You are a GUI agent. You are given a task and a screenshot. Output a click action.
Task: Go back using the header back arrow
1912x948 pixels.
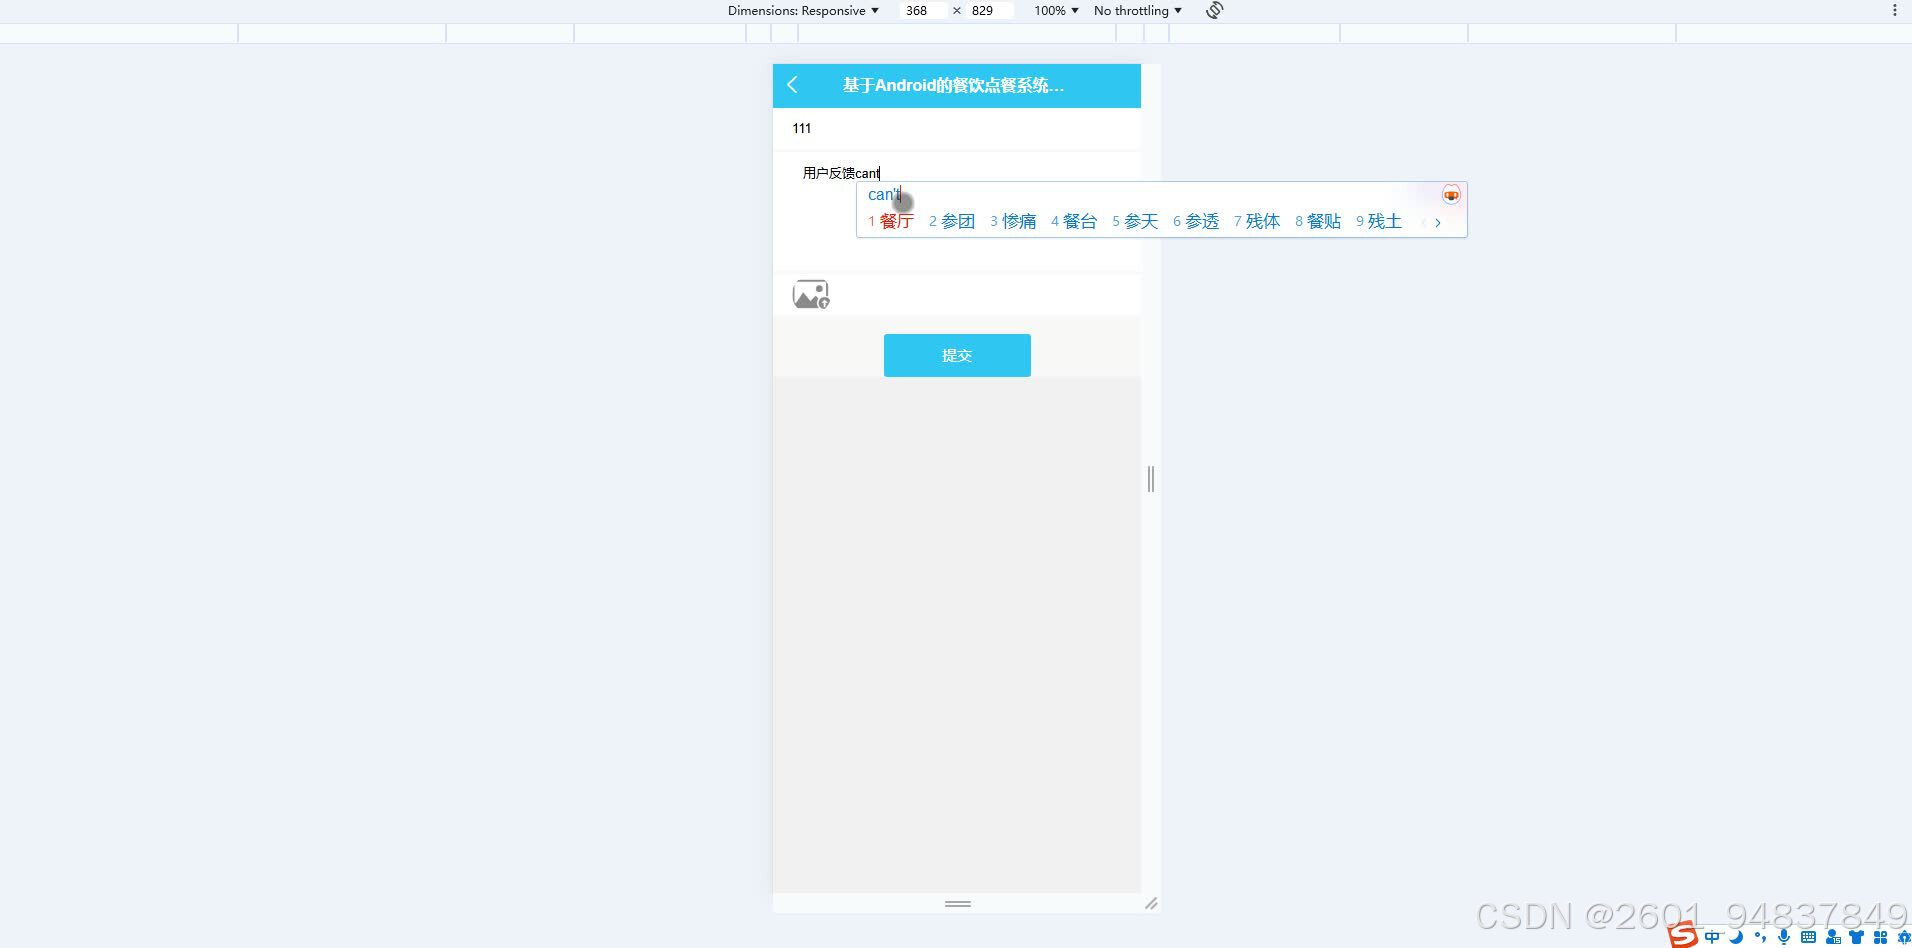[x=792, y=85]
